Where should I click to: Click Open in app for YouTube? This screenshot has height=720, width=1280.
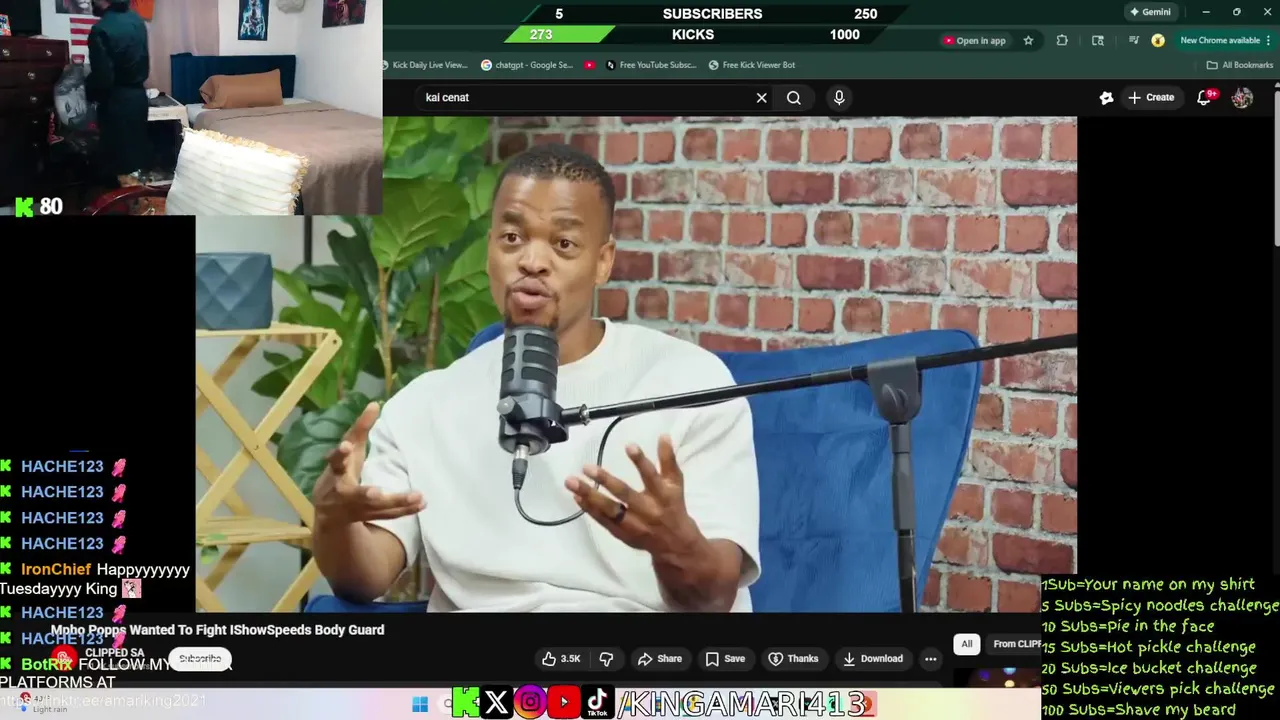pos(974,41)
